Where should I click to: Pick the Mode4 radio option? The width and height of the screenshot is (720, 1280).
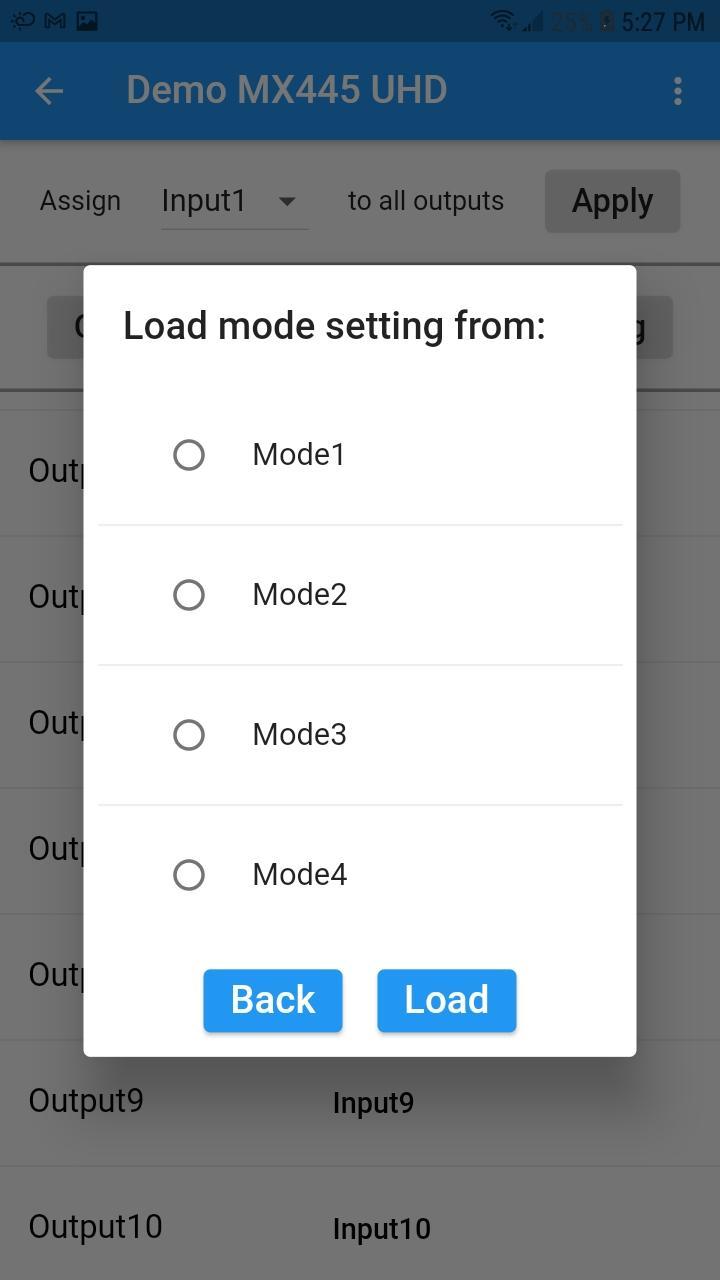pos(189,875)
